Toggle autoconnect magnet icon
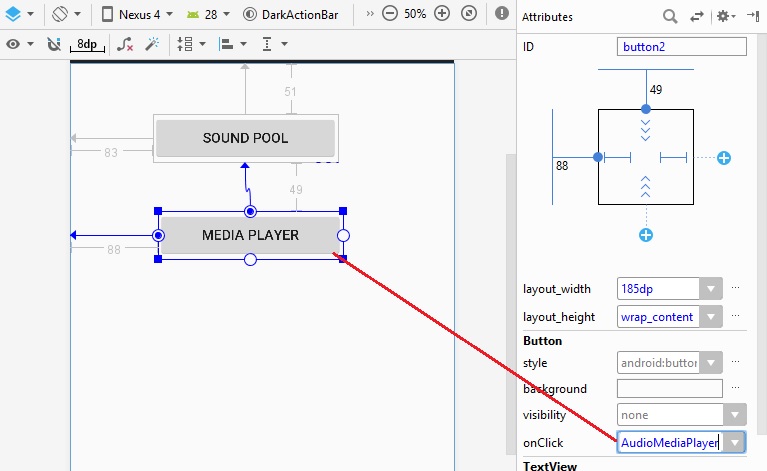767x471 pixels. click(54, 44)
